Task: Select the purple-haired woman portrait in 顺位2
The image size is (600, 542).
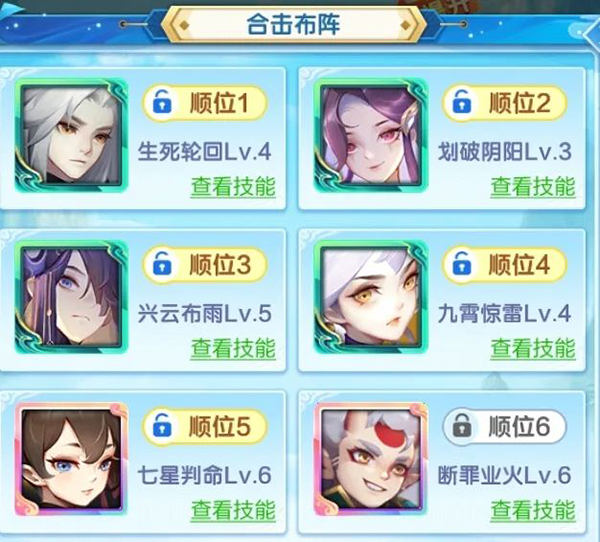Action: click(370, 135)
